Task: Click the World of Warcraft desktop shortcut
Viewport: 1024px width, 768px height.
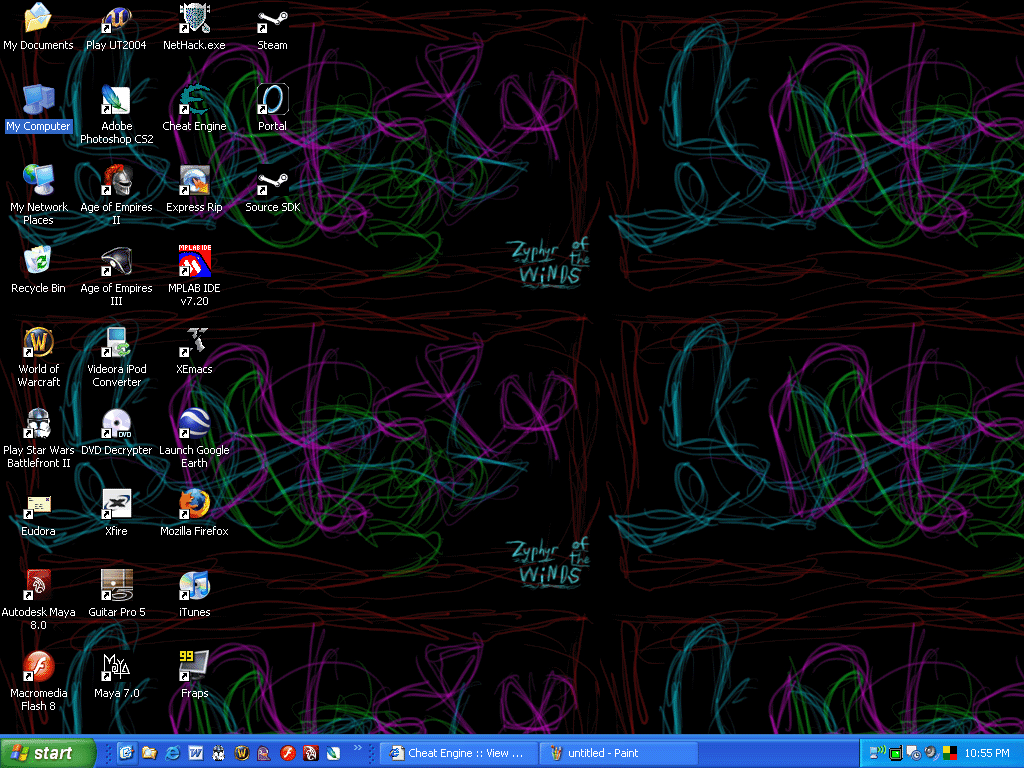Action: click(38, 357)
